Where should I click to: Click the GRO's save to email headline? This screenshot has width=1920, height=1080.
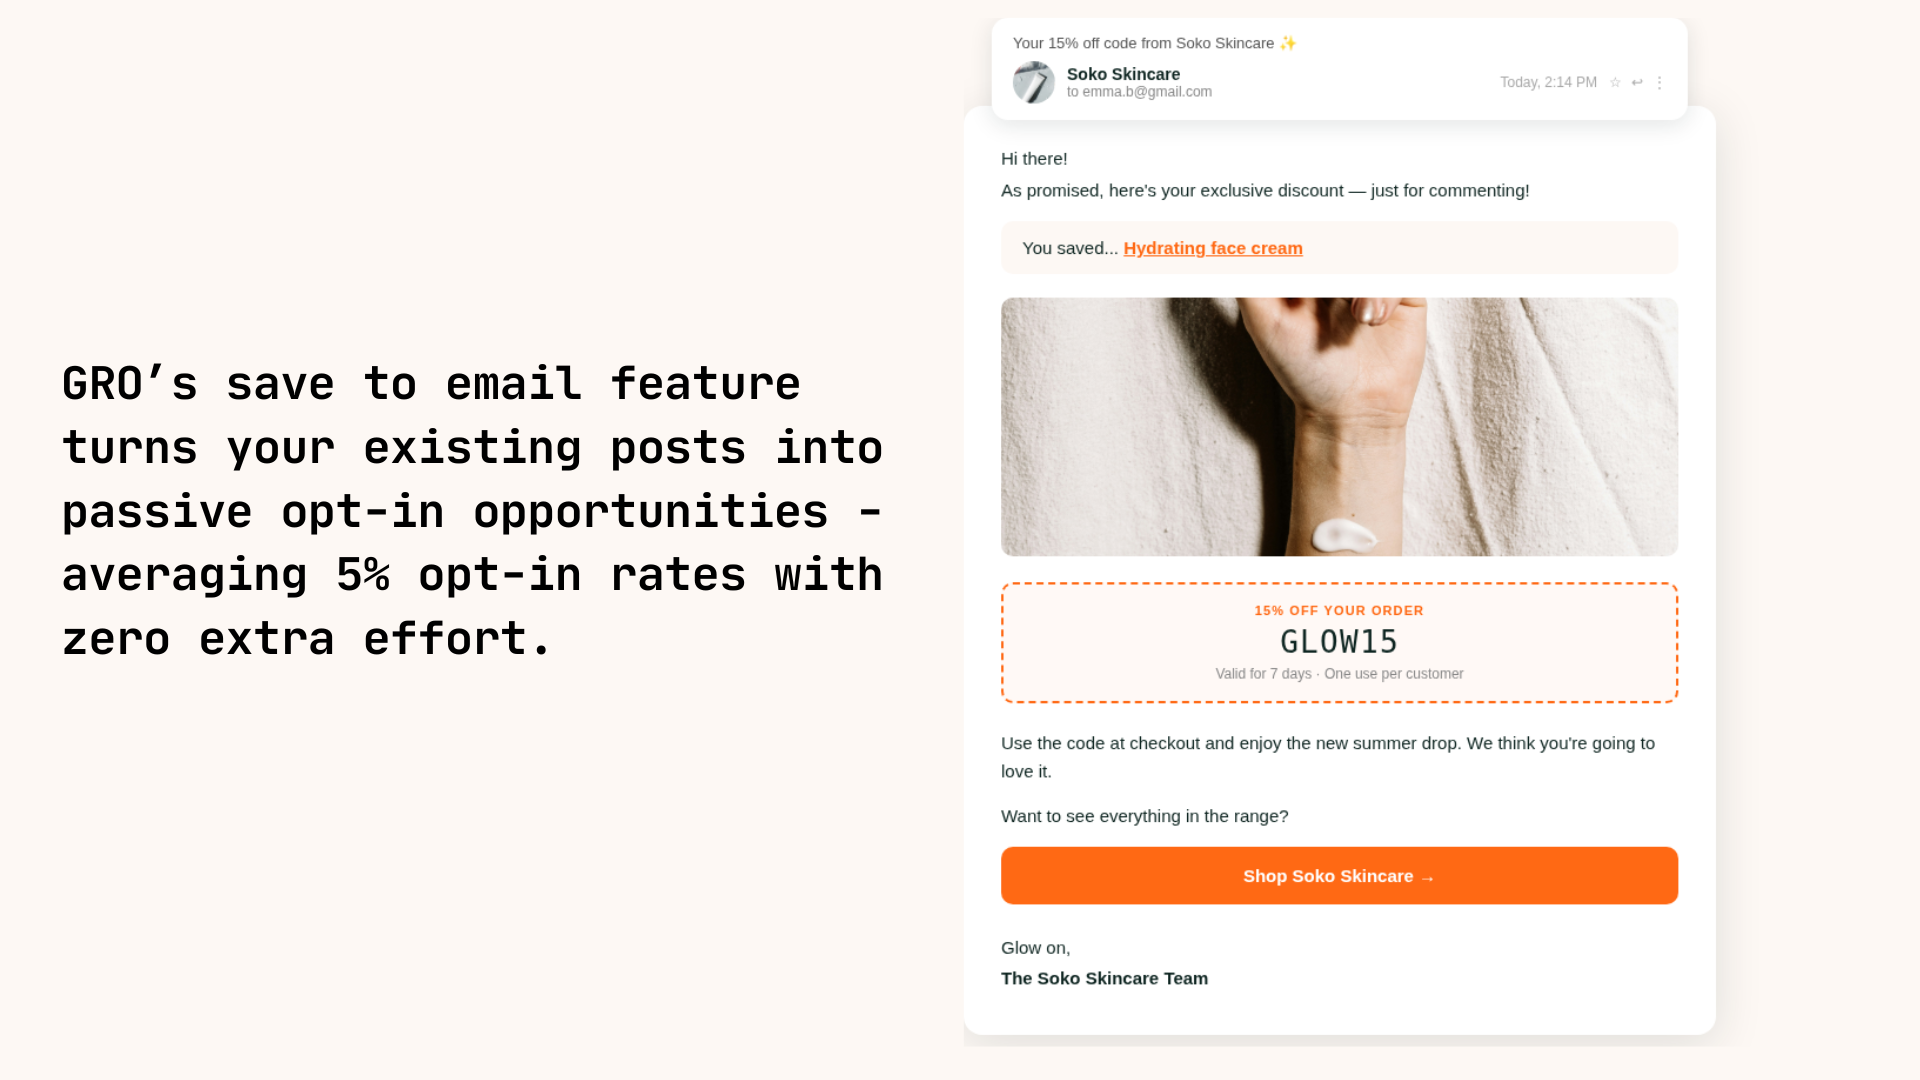coord(472,511)
